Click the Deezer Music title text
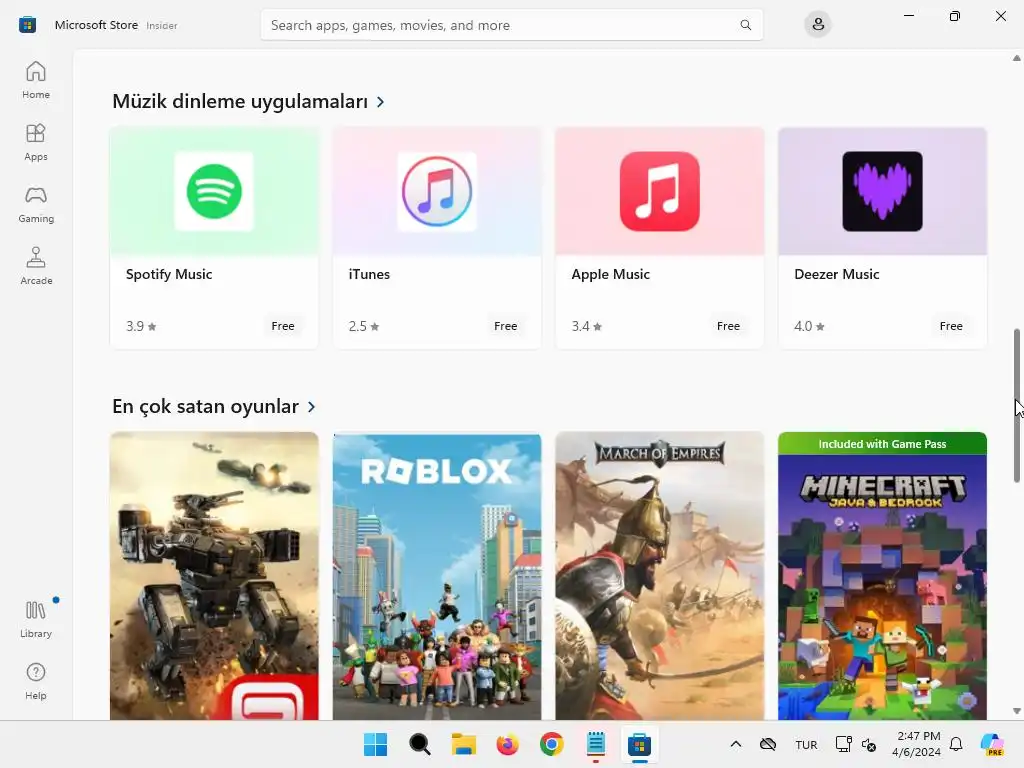1024x768 pixels. click(x=837, y=274)
